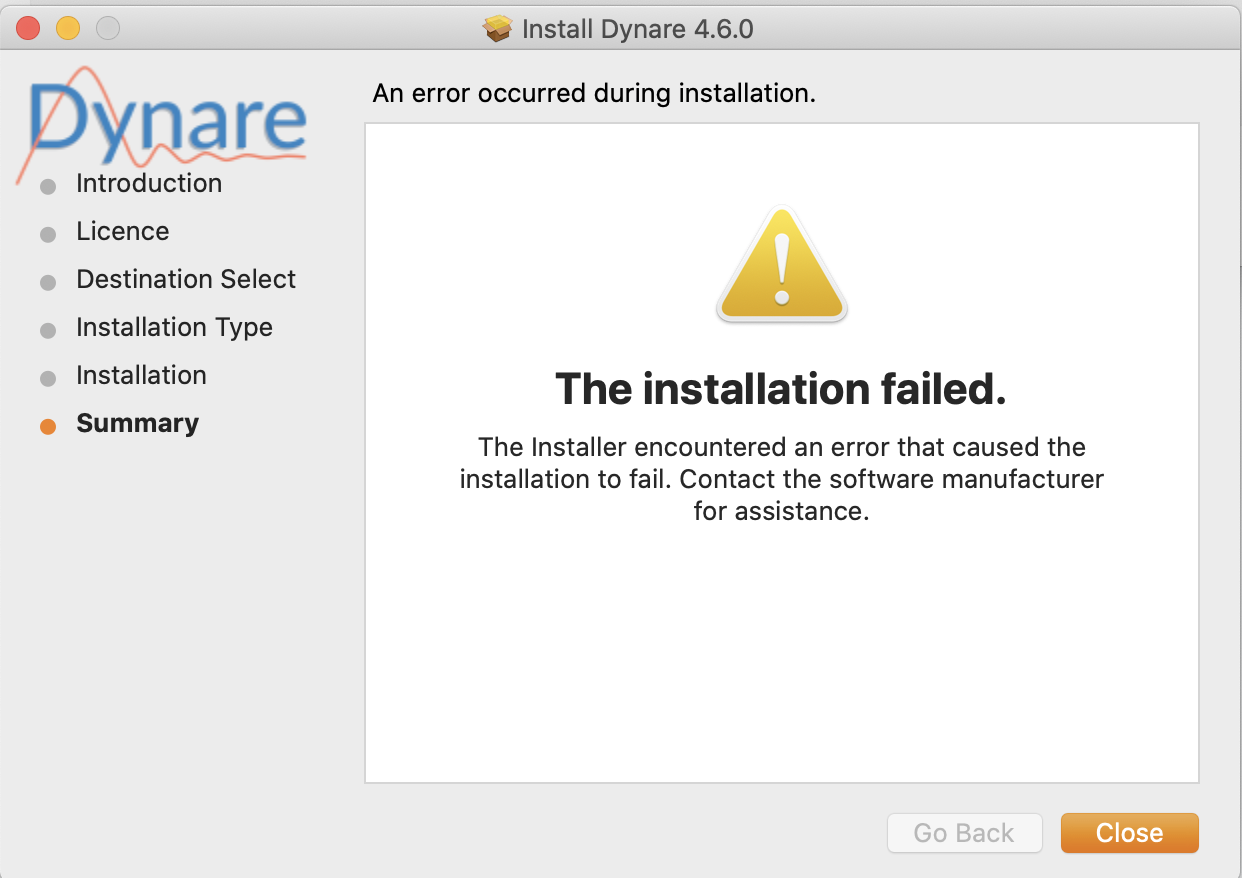Click "The installation failed." heading
Screen dimensions: 1242x878
(x=781, y=389)
